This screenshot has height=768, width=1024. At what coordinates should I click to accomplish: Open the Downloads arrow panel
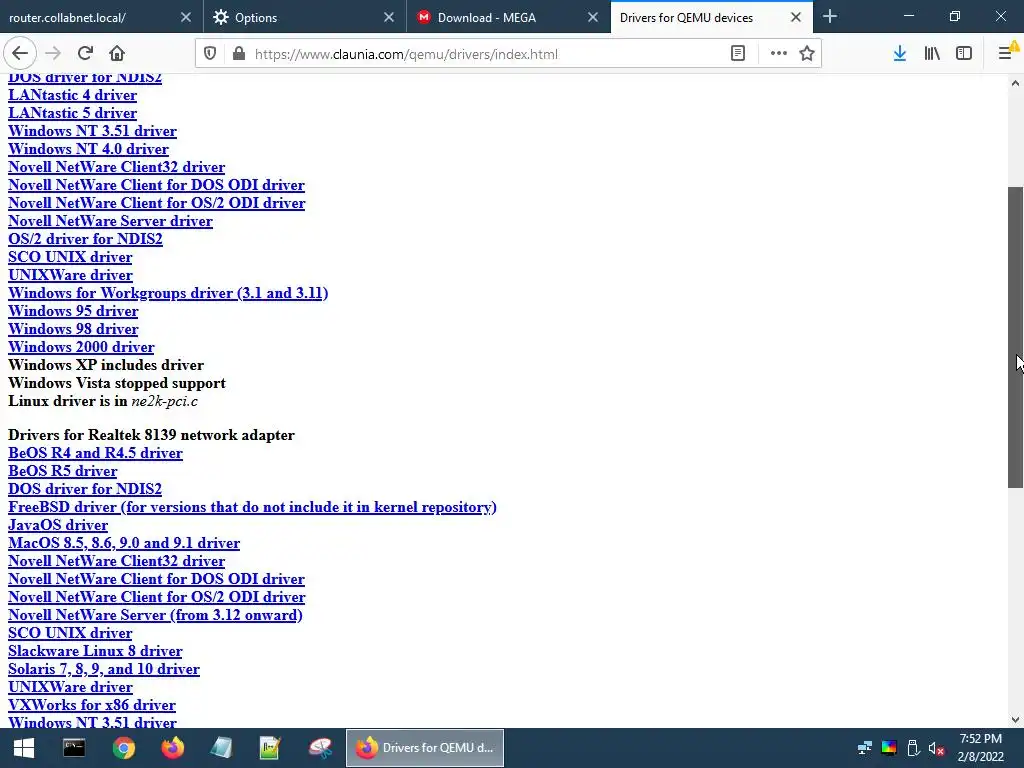tap(900, 54)
